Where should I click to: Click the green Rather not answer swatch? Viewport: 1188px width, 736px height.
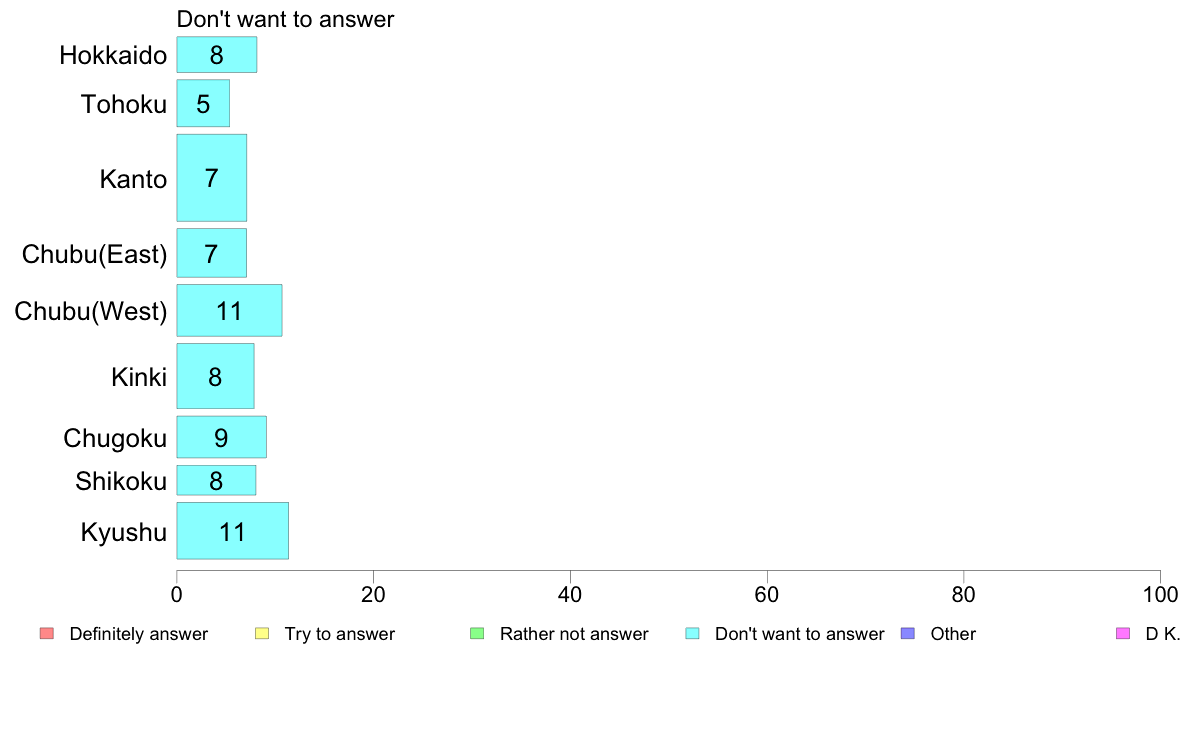coord(477,634)
